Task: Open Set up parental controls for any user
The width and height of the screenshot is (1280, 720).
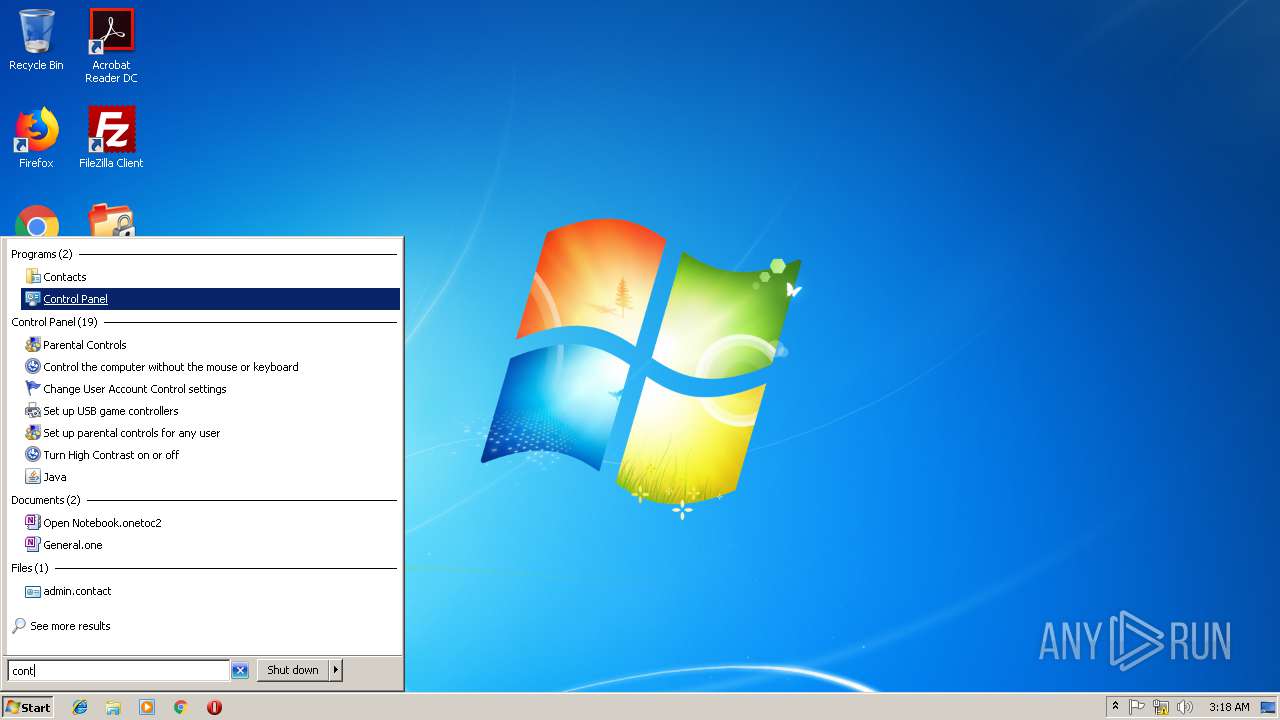Action: [210, 433]
